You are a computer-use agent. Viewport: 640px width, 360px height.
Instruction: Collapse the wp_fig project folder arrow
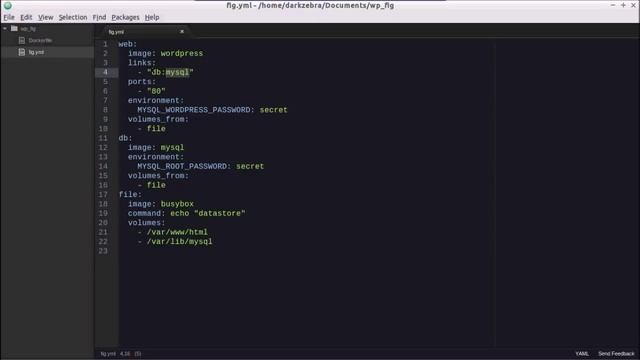click(5, 29)
